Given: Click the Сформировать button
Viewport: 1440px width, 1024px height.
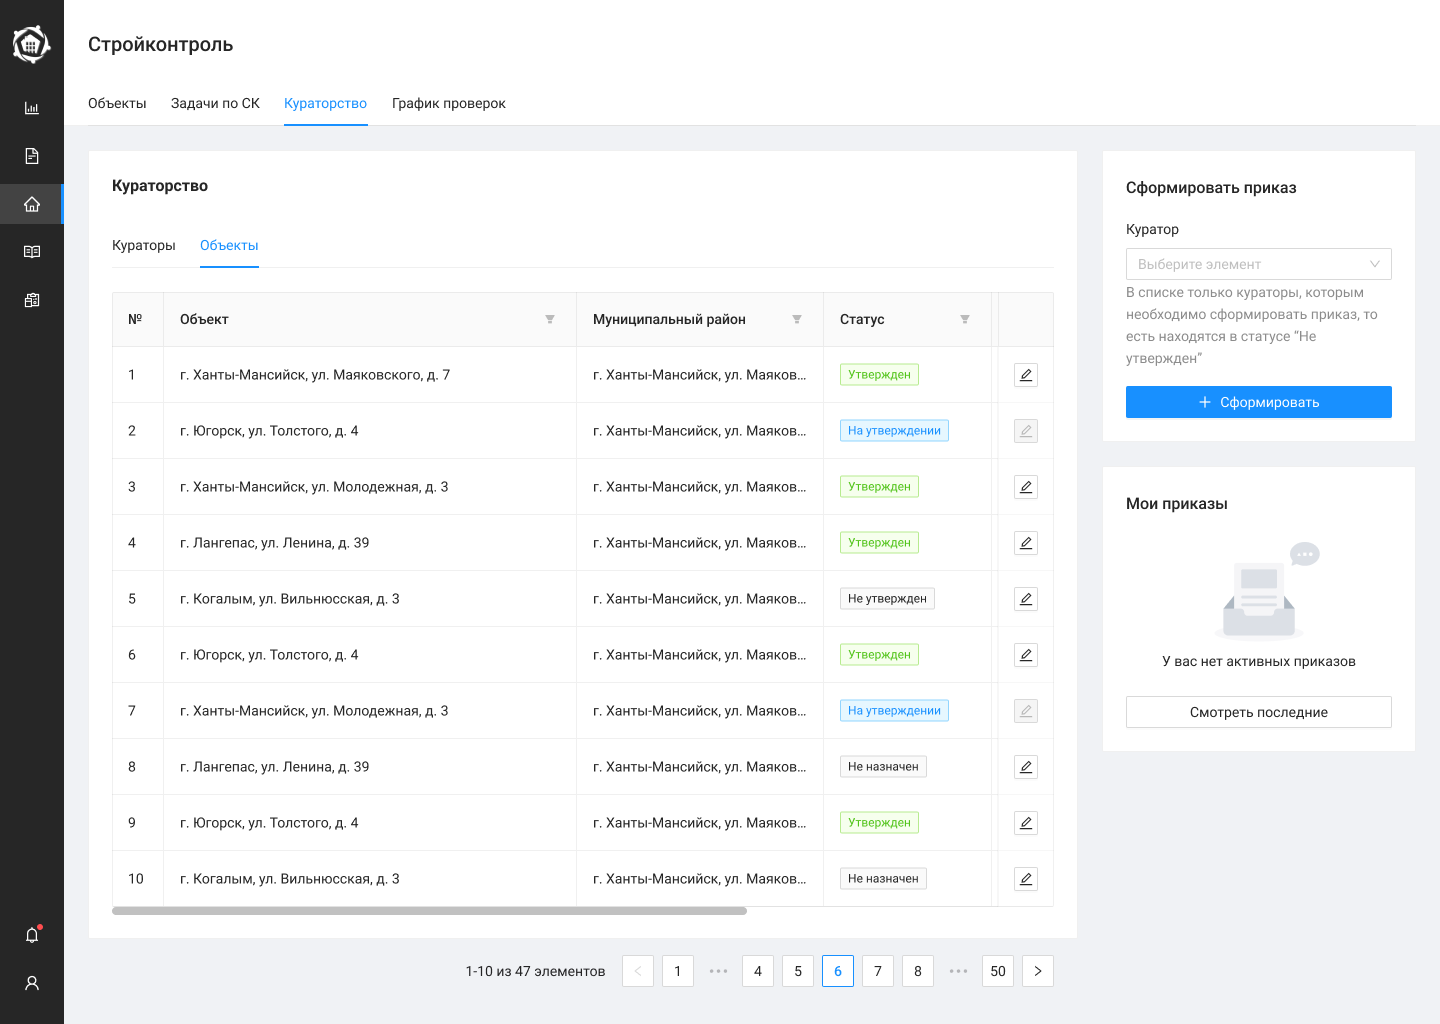Looking at the screenshot, I should (x=1258, y=402).
